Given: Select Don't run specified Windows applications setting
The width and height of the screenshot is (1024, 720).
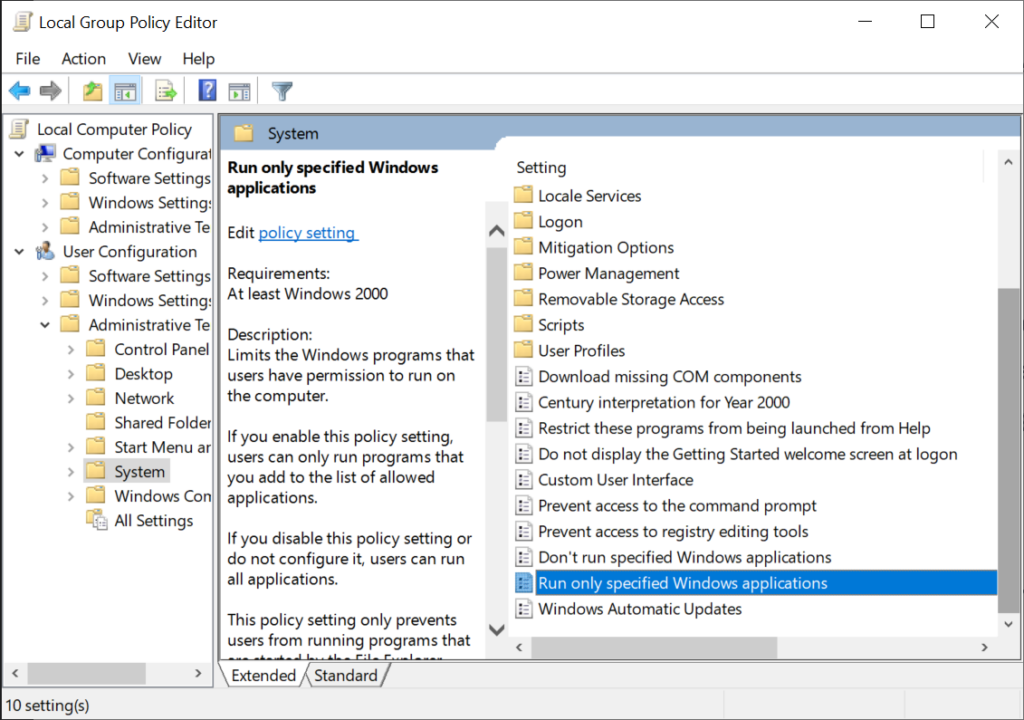Looking at the screenshot, I should pos(684,557).
